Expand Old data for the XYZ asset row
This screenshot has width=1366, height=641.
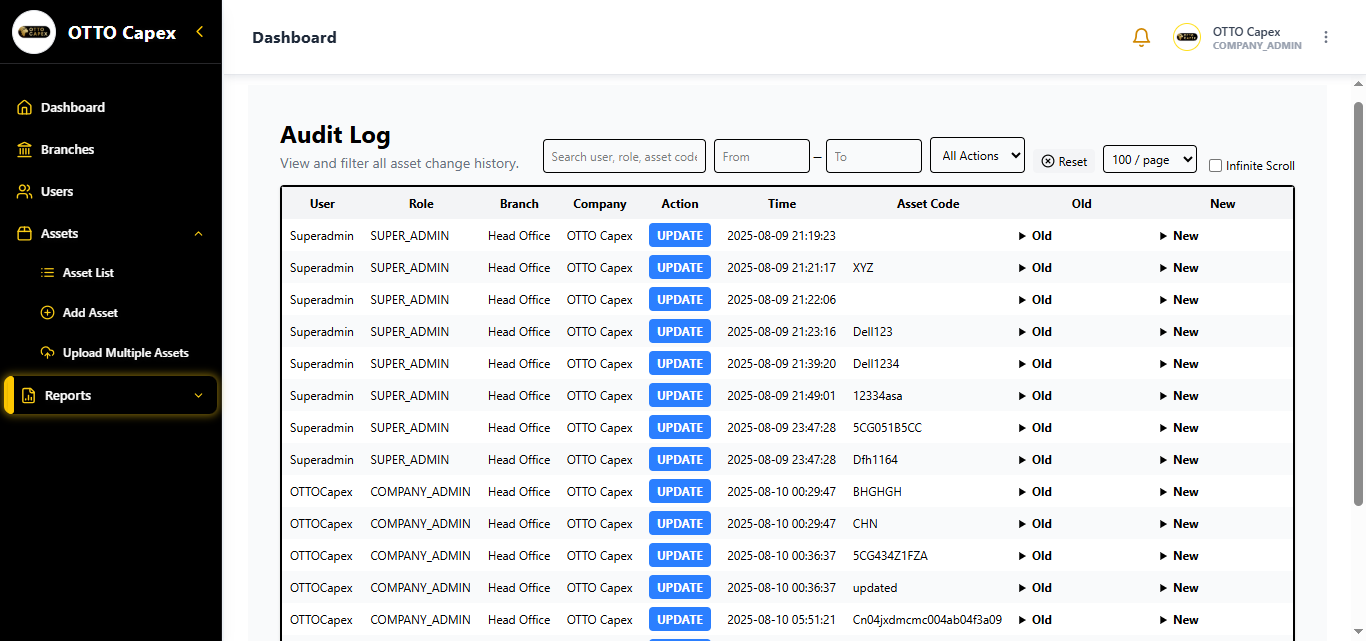1033,267
